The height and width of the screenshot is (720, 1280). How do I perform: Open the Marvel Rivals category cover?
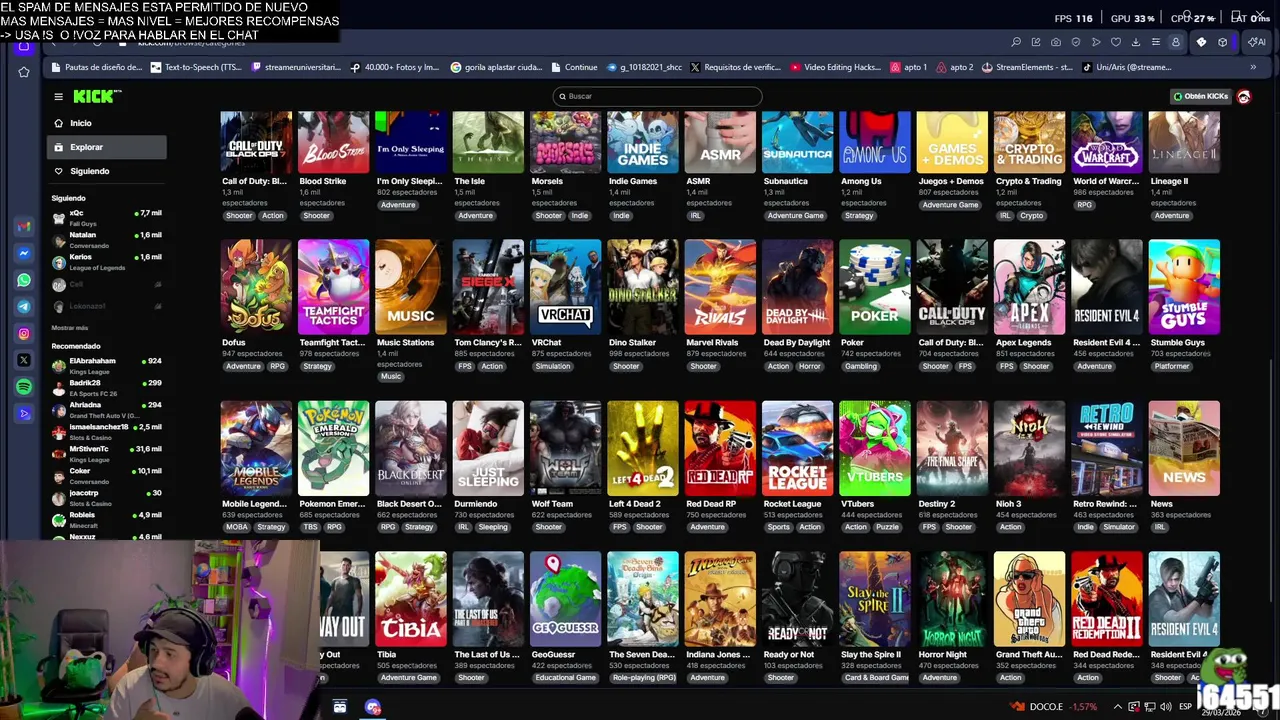pos(720,286)
